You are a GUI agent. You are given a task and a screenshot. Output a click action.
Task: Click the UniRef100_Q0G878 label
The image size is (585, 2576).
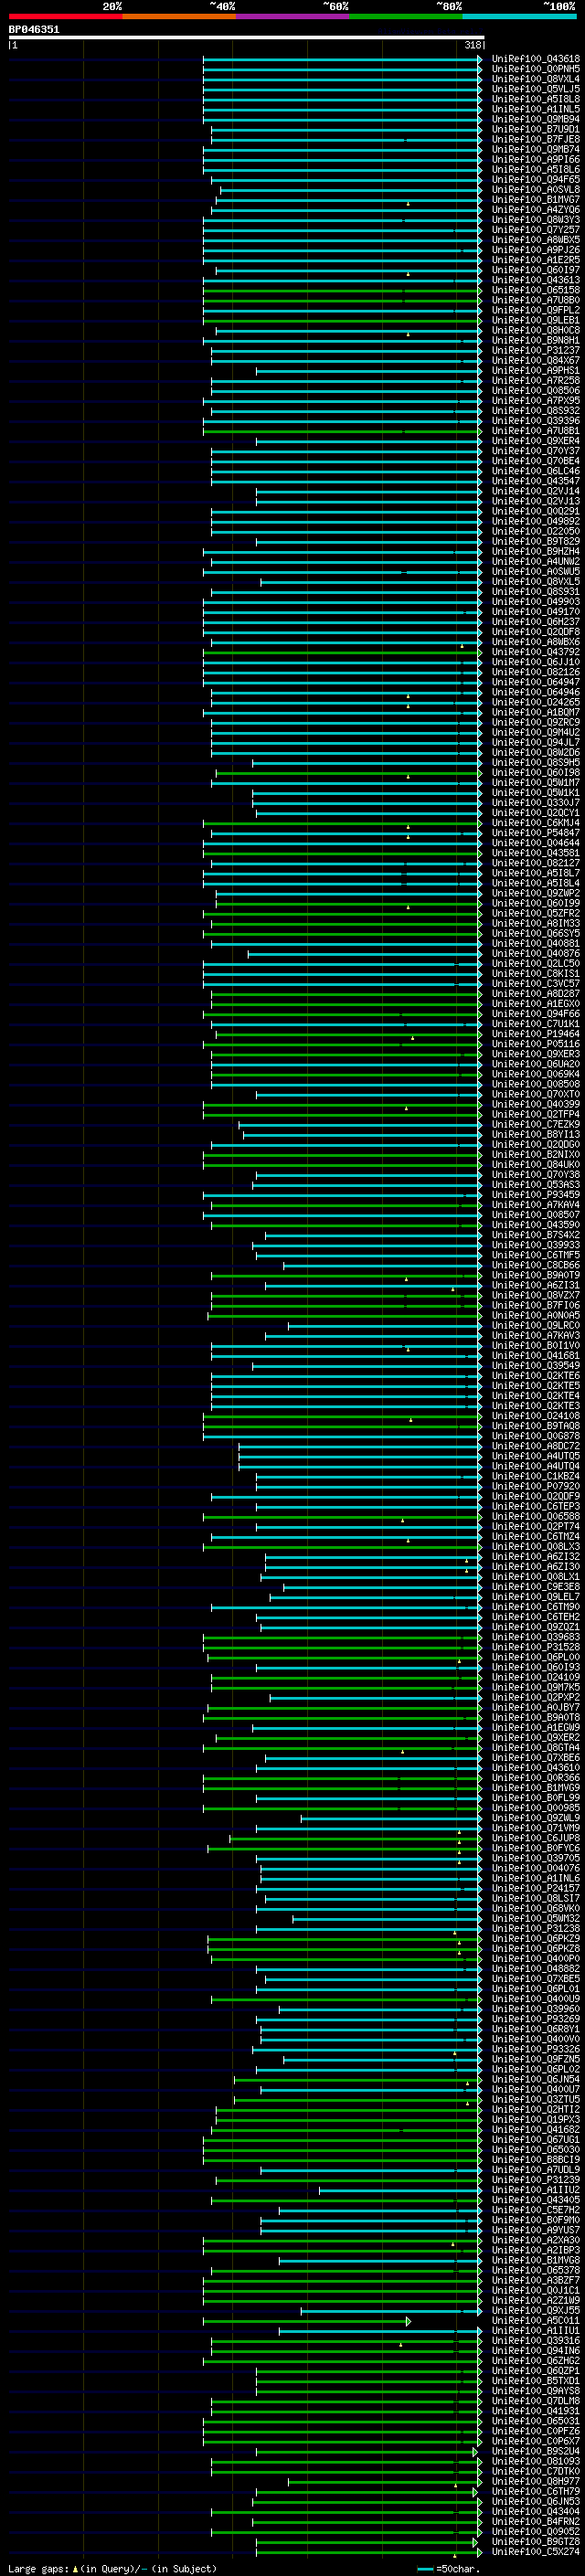pos(535,1437)
